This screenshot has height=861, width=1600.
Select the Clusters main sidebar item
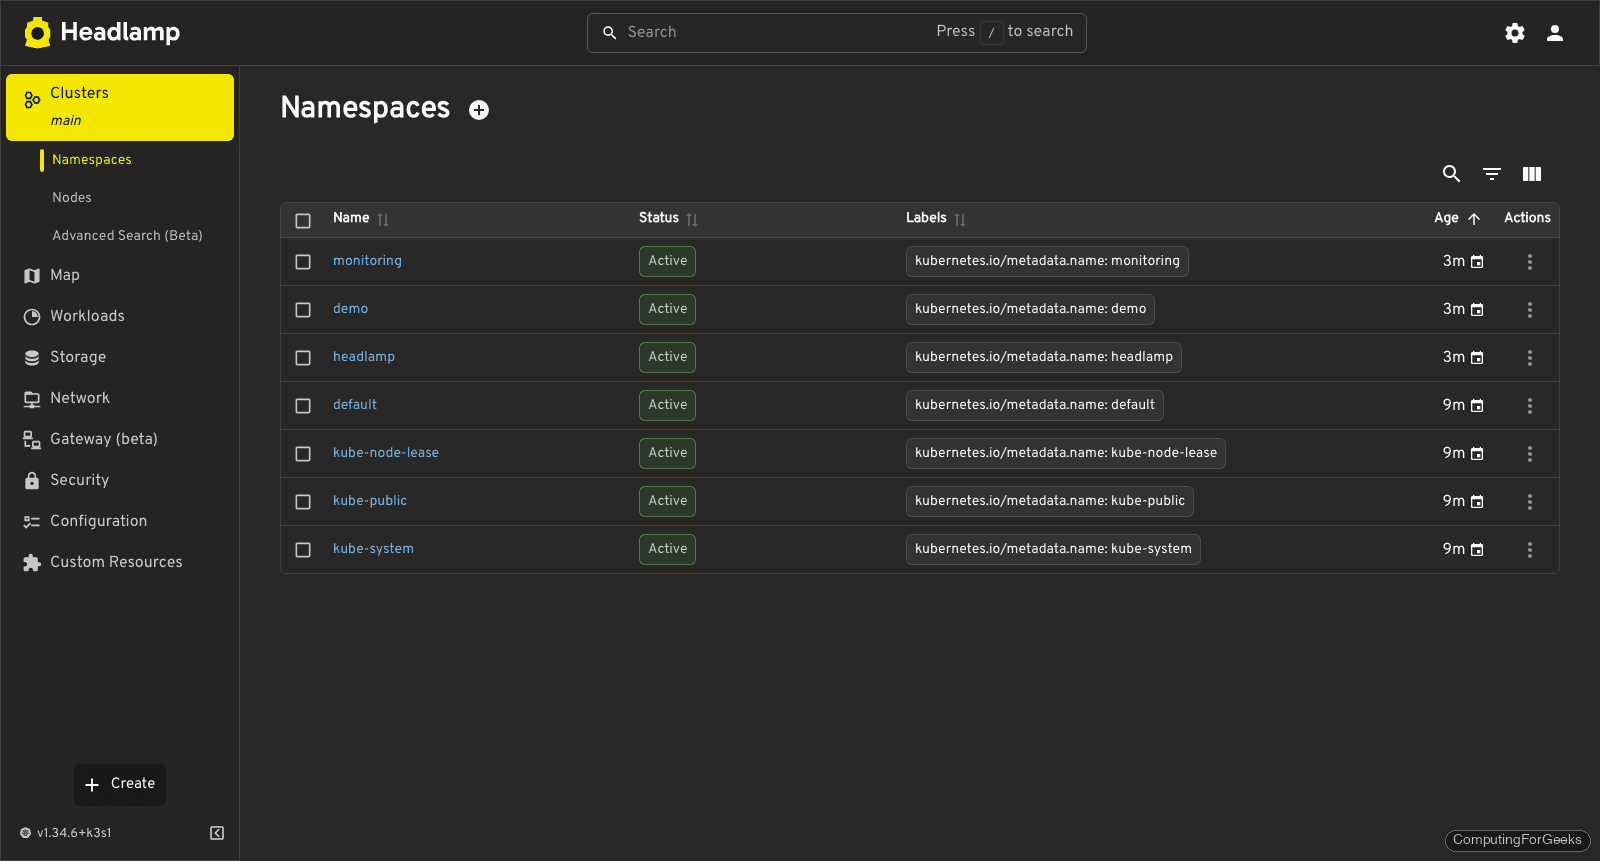120,107
